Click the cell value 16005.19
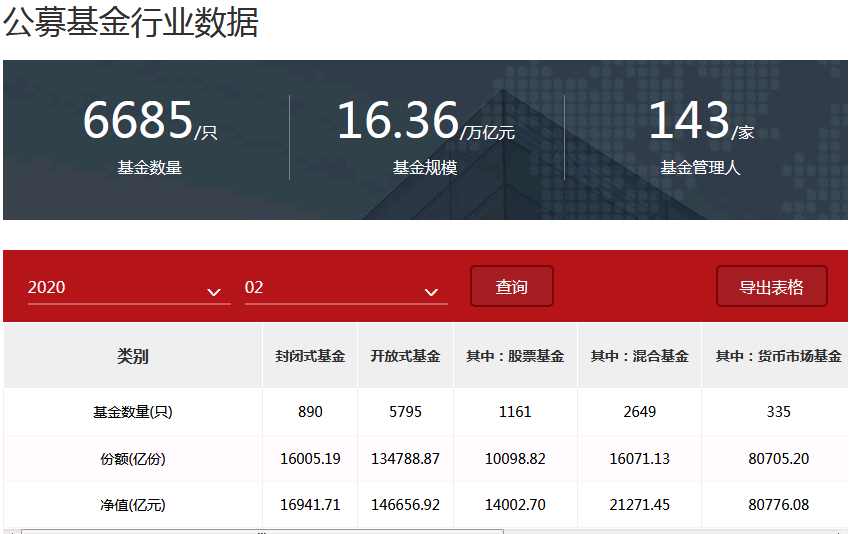The width and height of the screenshot is (853, 534). click(x=310, y=458)
